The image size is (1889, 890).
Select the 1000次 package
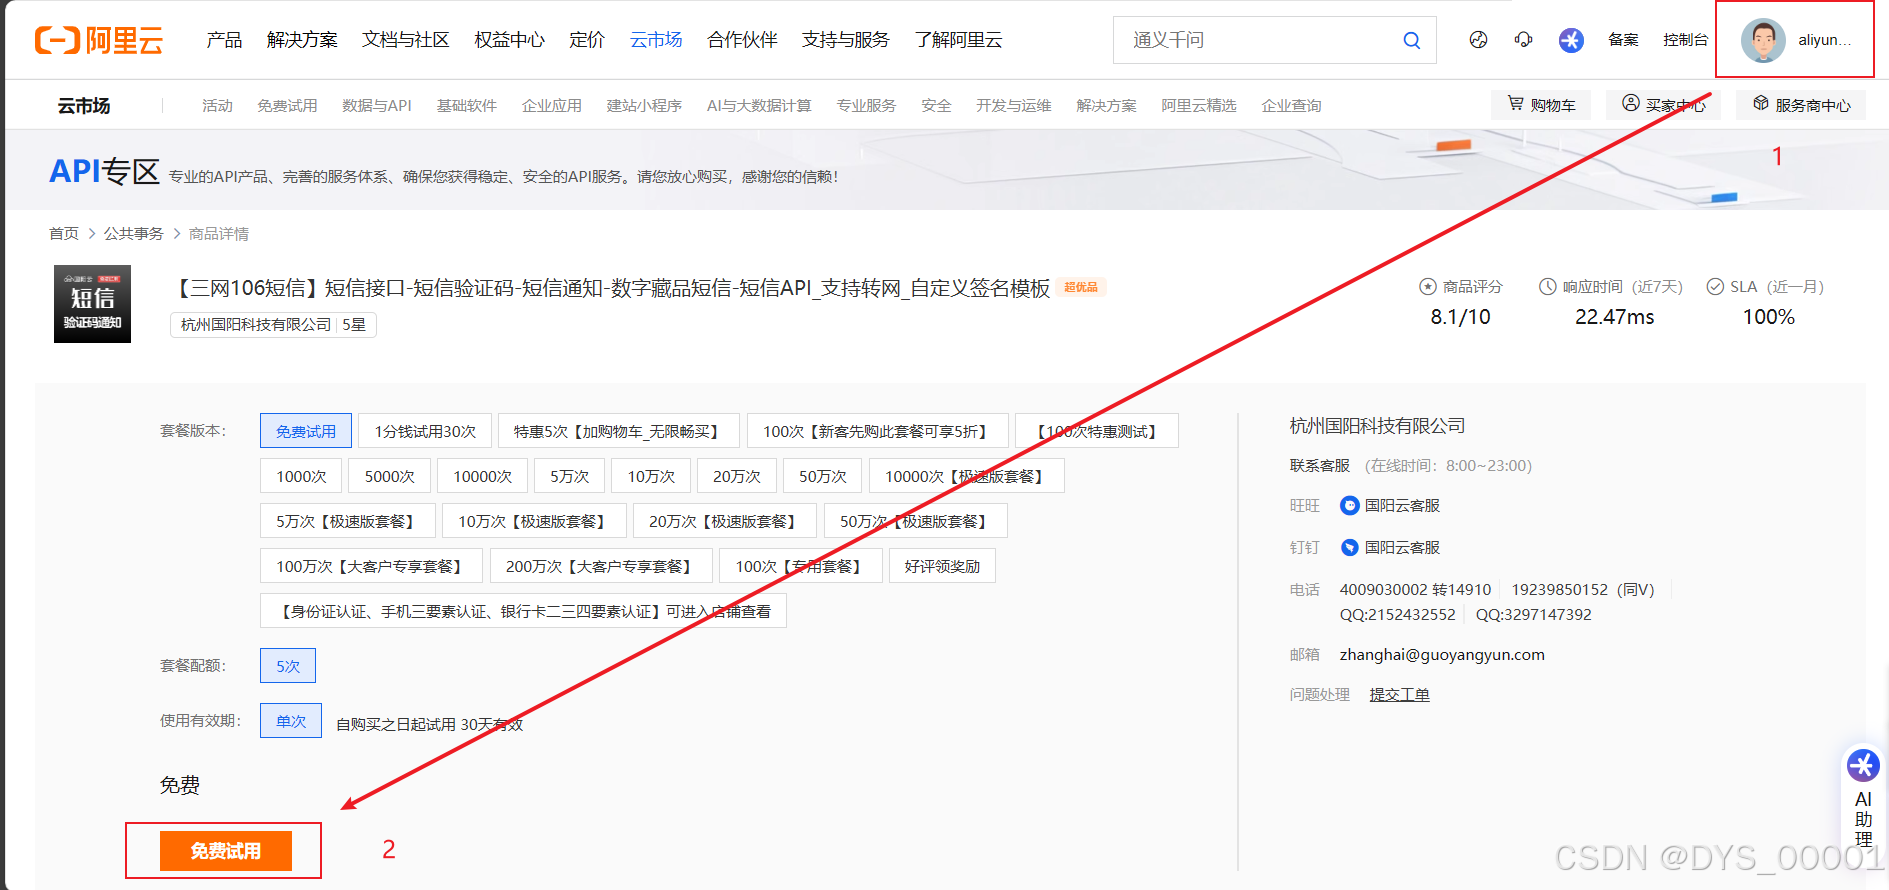pyautogui.click(x=301, y=476)
